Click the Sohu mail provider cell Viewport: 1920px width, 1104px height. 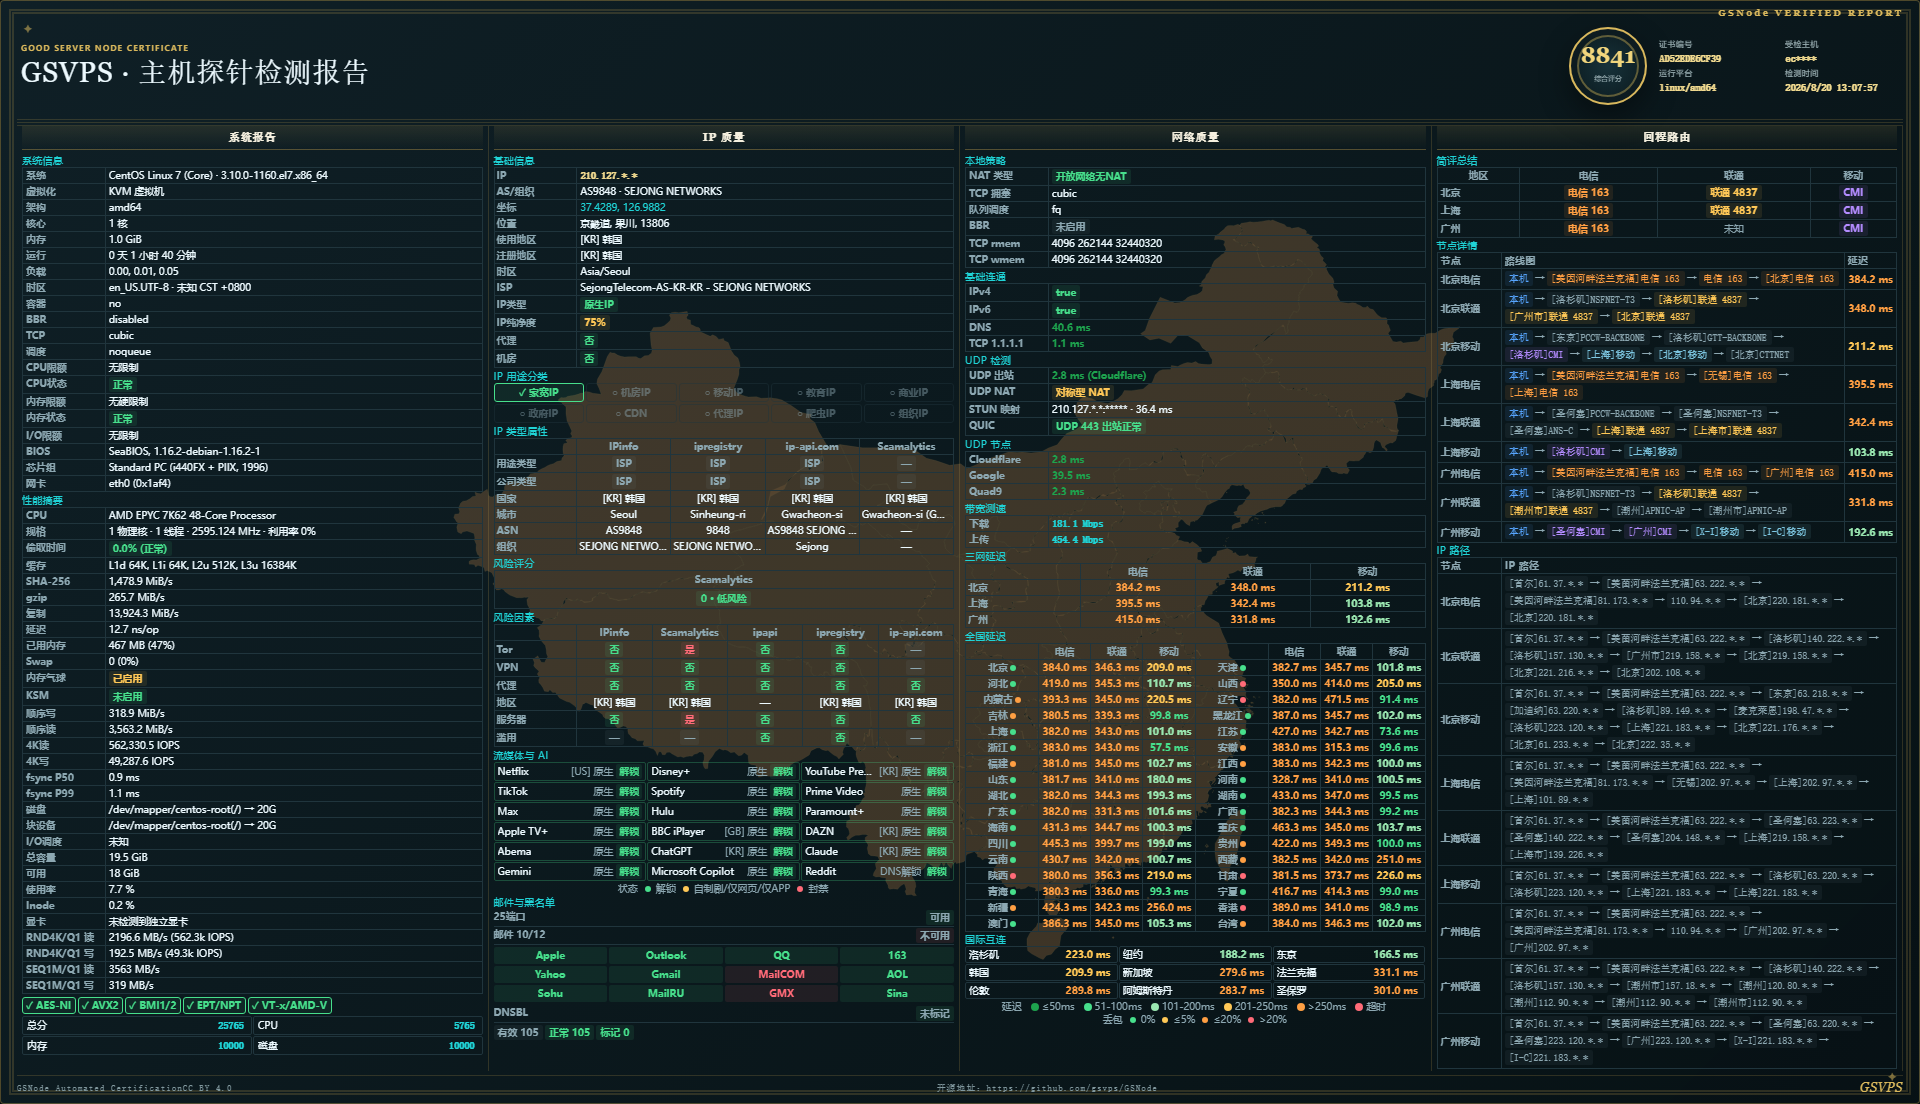(x=550, y=994)
